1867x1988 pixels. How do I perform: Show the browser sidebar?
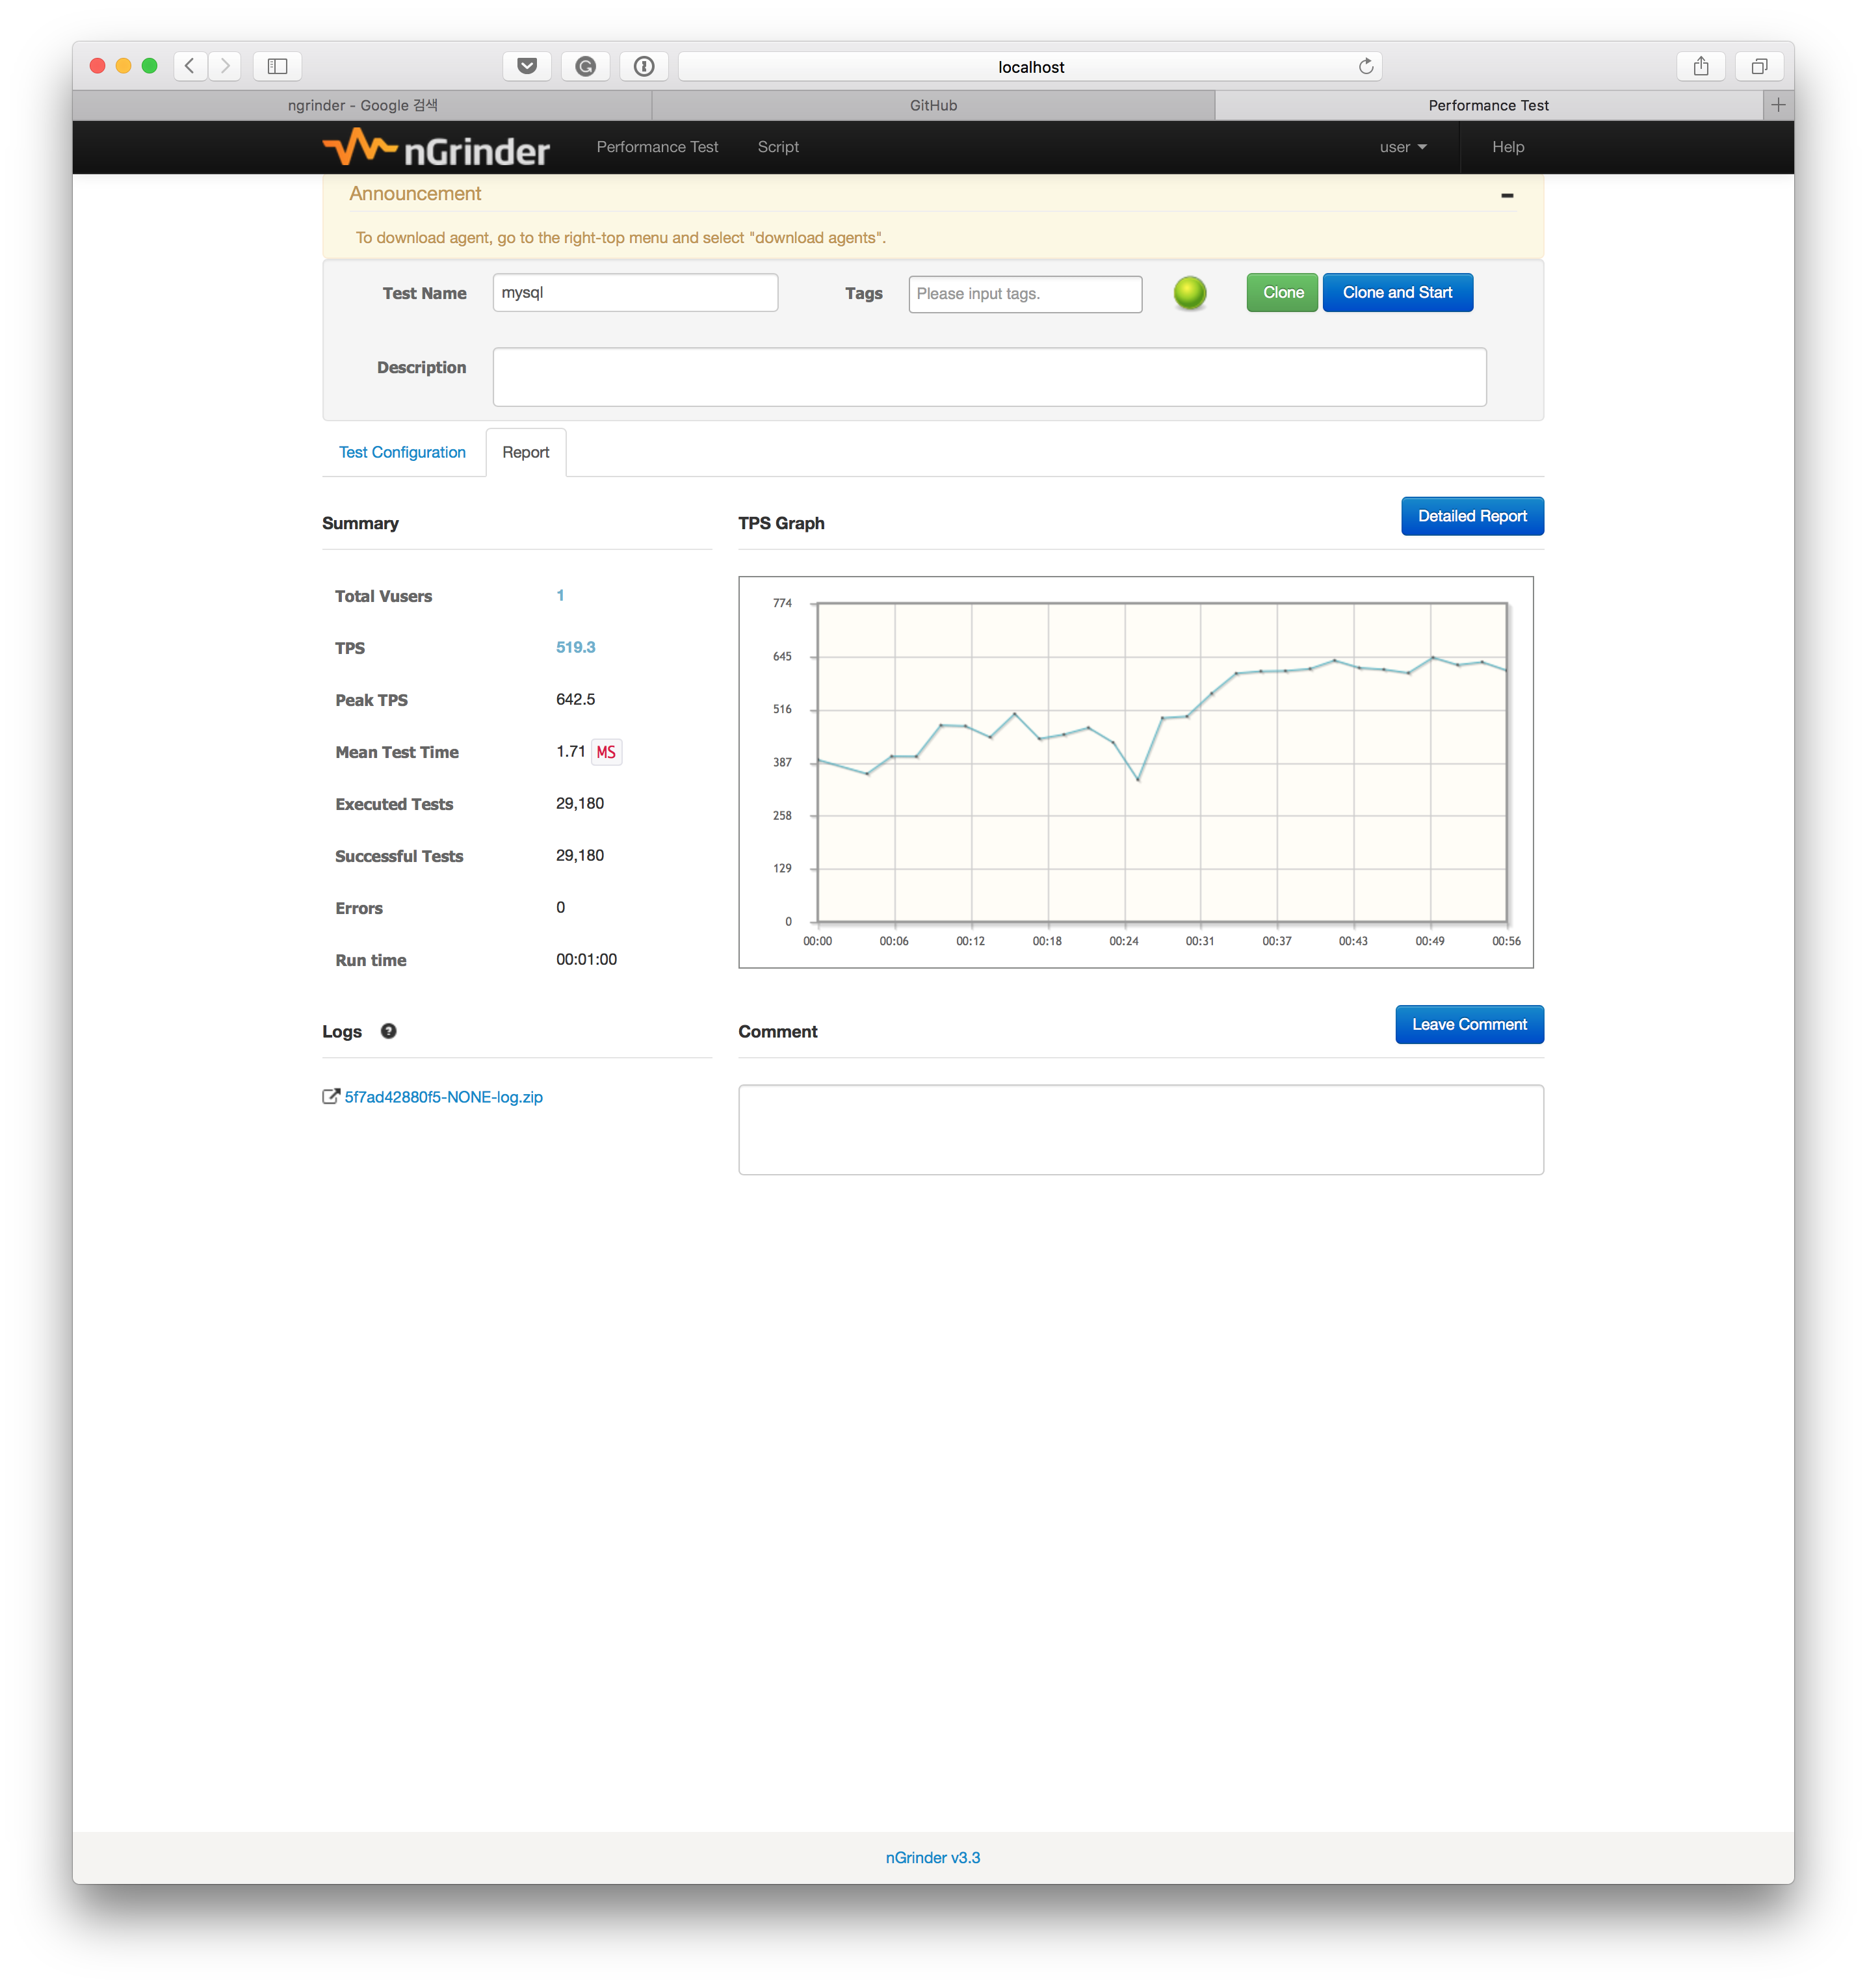(277, 66)
